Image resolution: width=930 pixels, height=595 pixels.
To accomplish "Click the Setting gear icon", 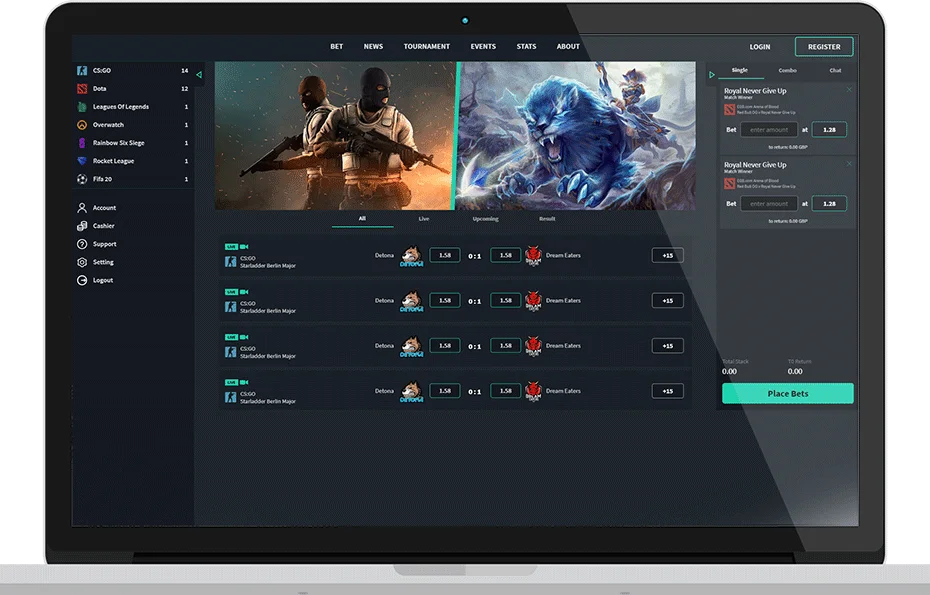I will pos(82,262).
